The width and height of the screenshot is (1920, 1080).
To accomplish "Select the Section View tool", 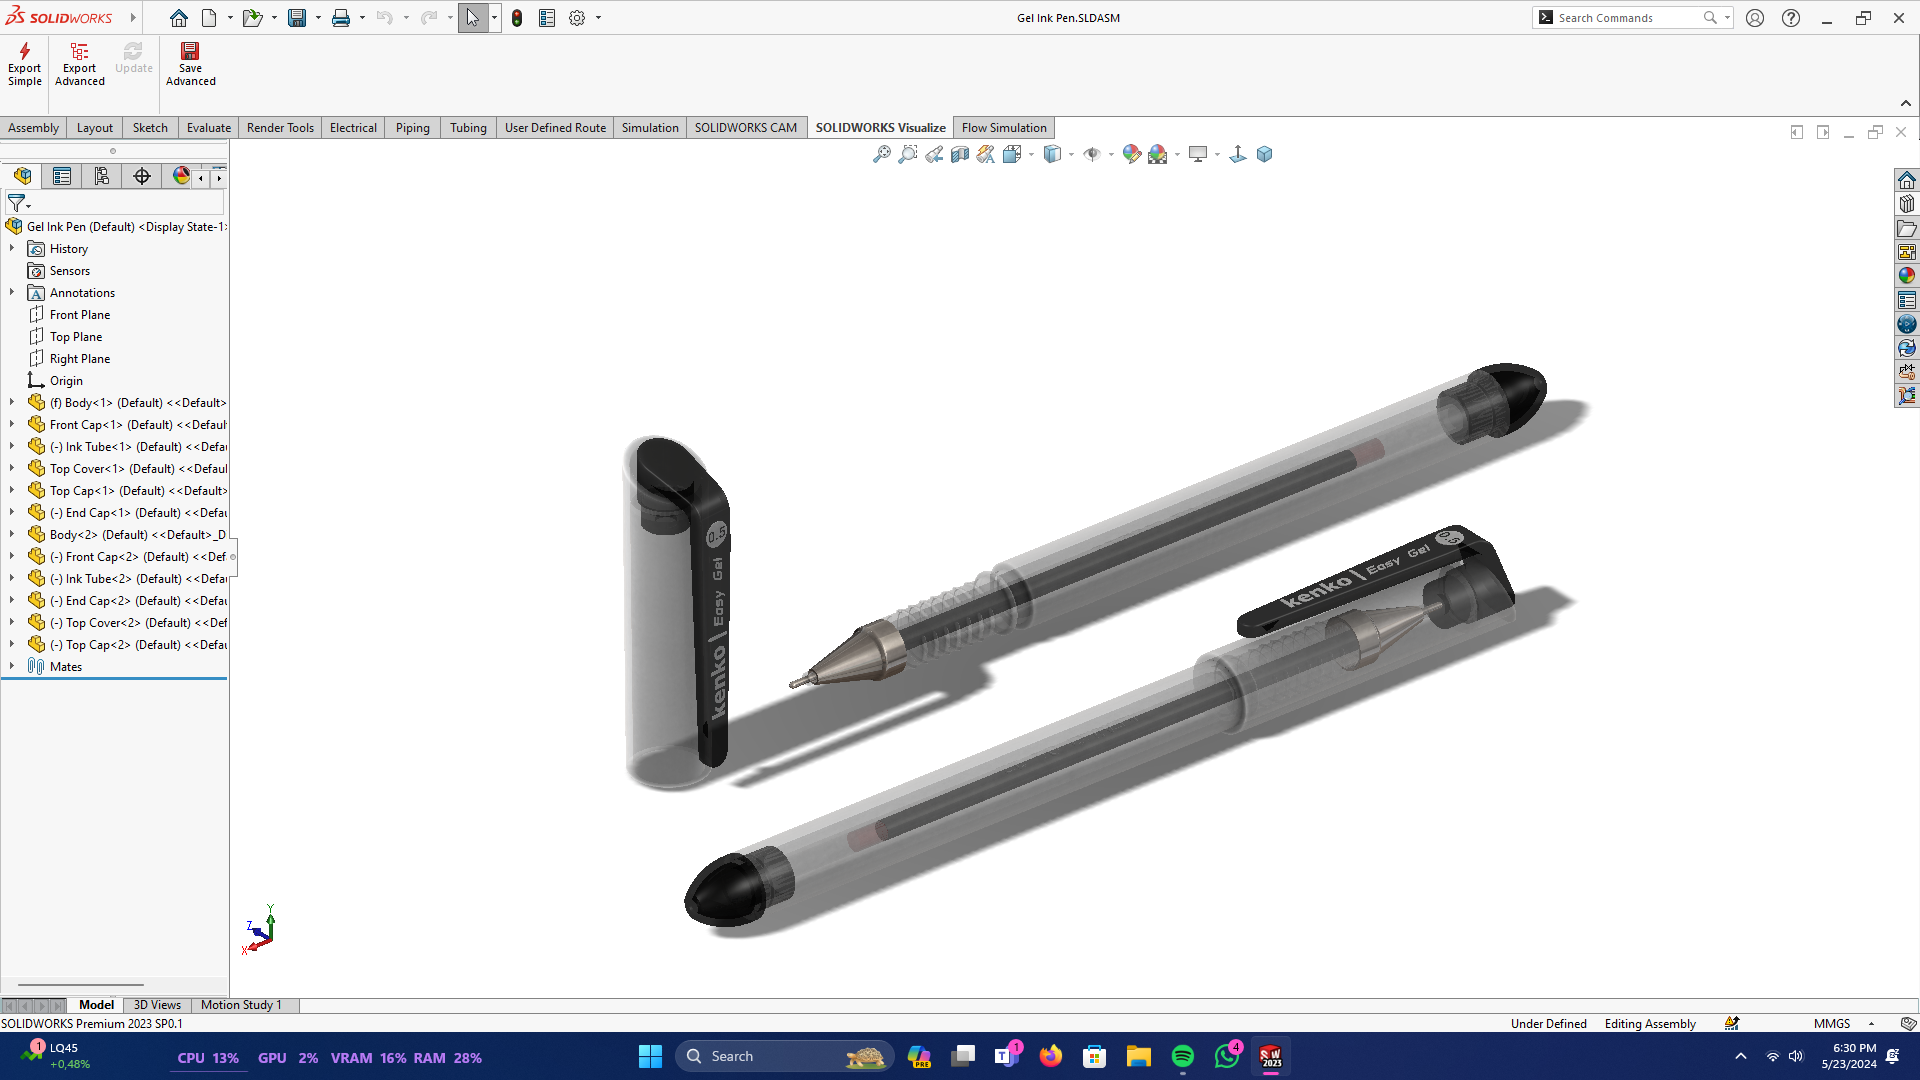I will (960, 154).
